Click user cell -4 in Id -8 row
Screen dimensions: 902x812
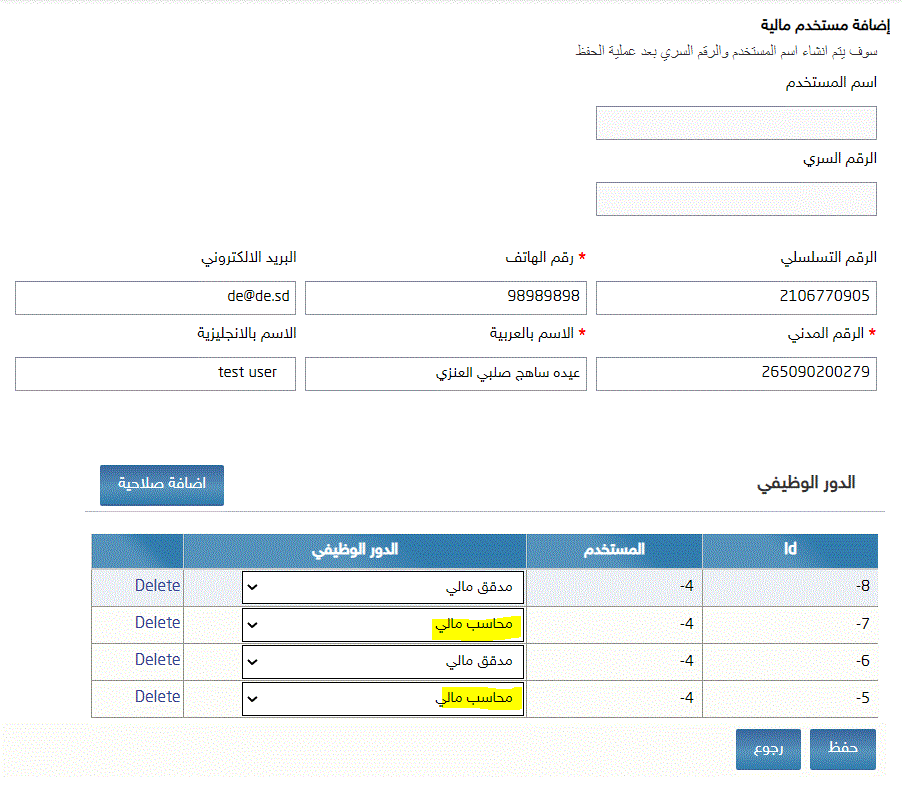pos(614,587)
